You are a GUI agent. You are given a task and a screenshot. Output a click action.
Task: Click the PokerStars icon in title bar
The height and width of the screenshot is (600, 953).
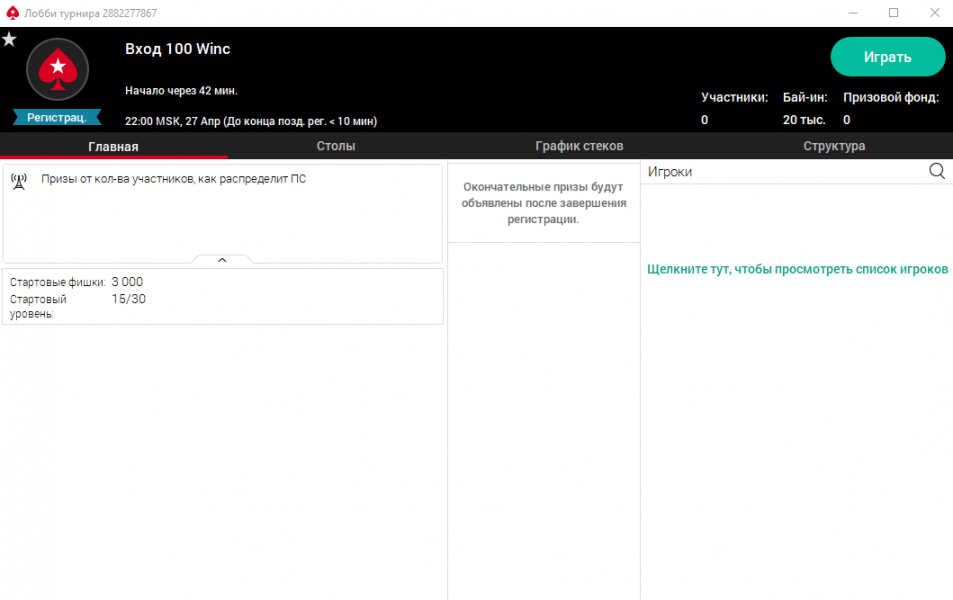point(12,13)
